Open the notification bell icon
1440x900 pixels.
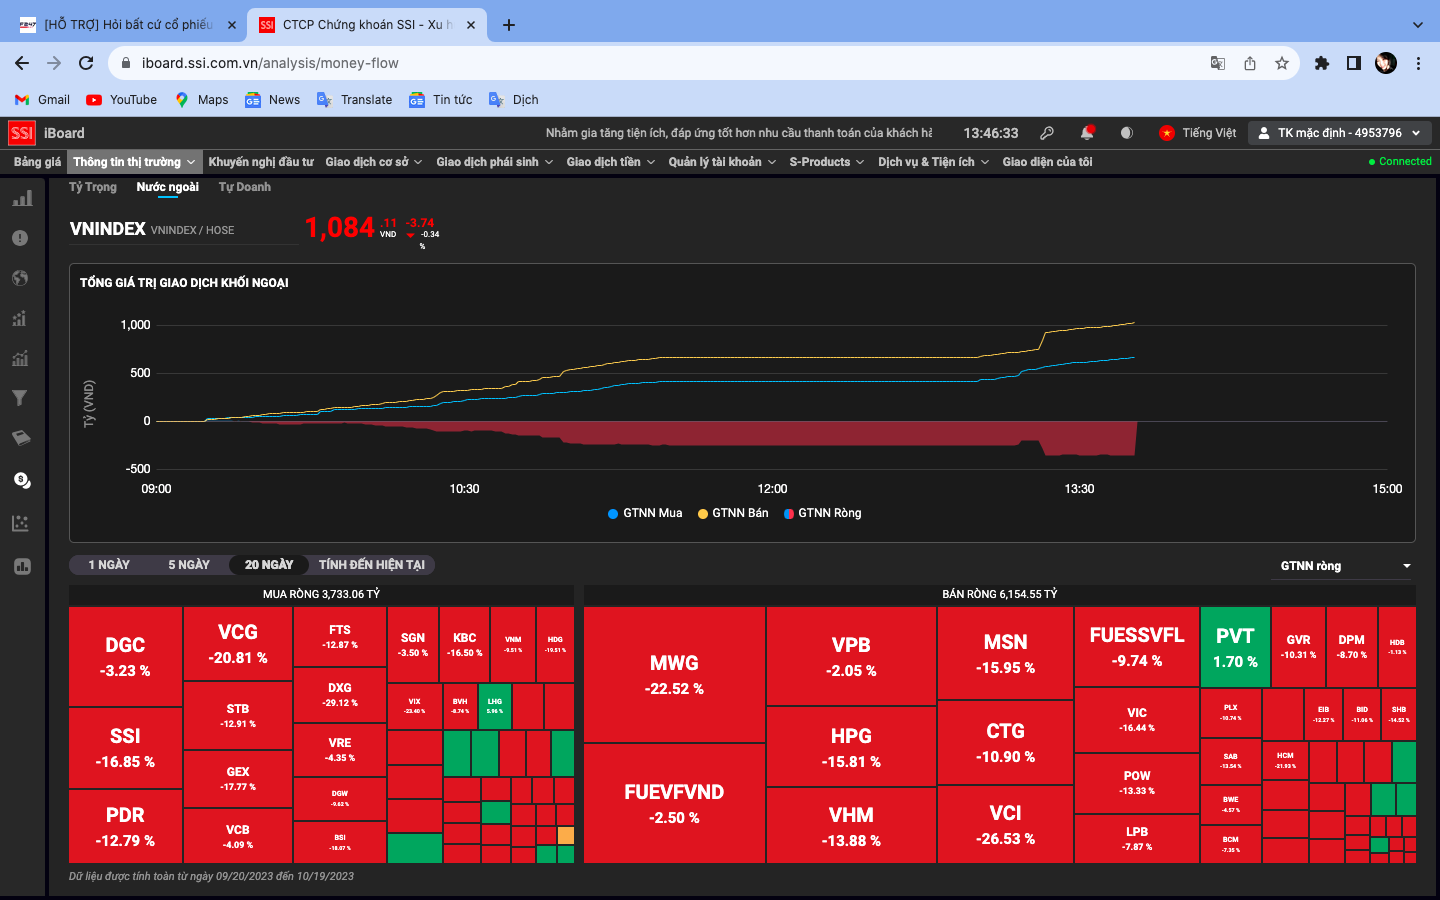pos(1087,133)
